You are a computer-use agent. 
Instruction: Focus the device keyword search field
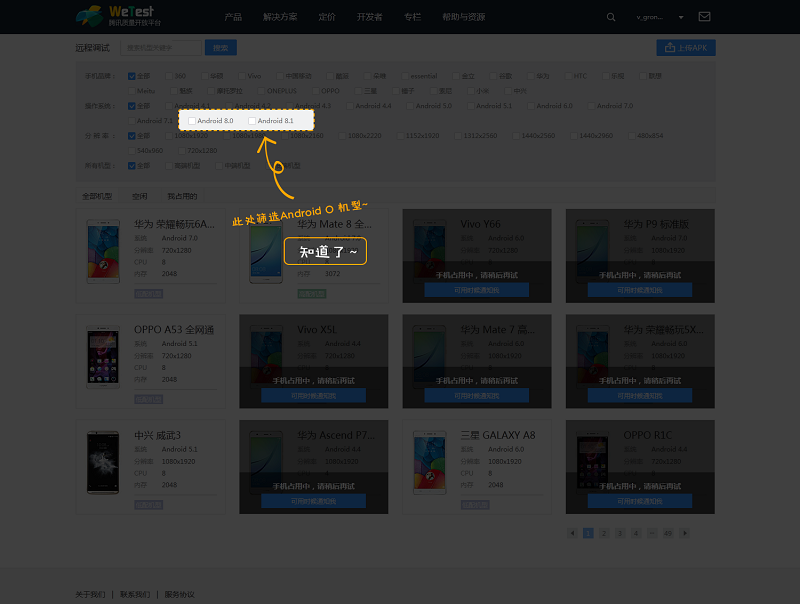[161, 47]
